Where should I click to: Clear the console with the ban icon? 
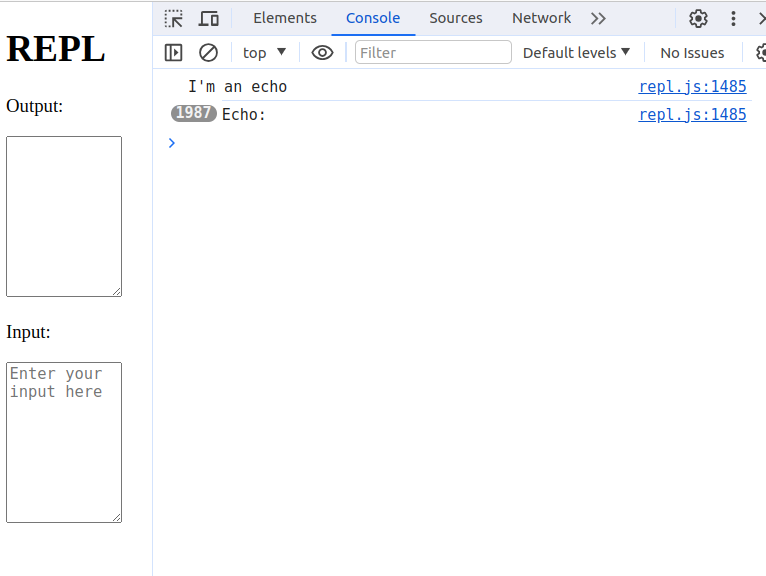(208, 52)
